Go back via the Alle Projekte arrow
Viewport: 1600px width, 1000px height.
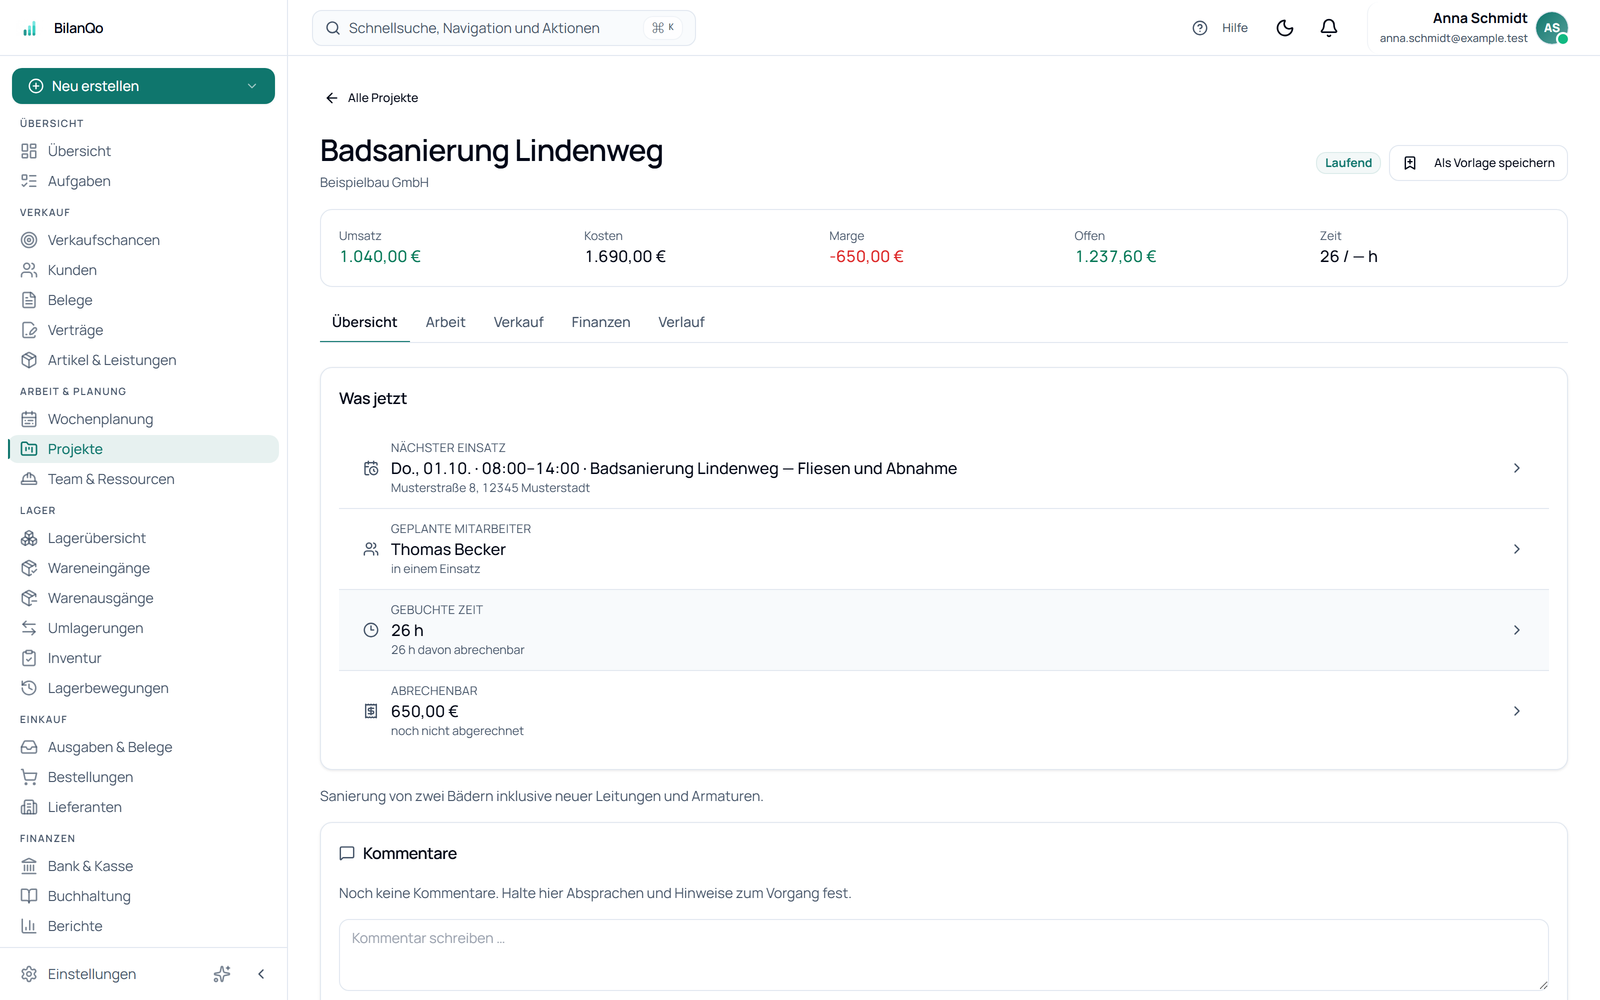332,98
